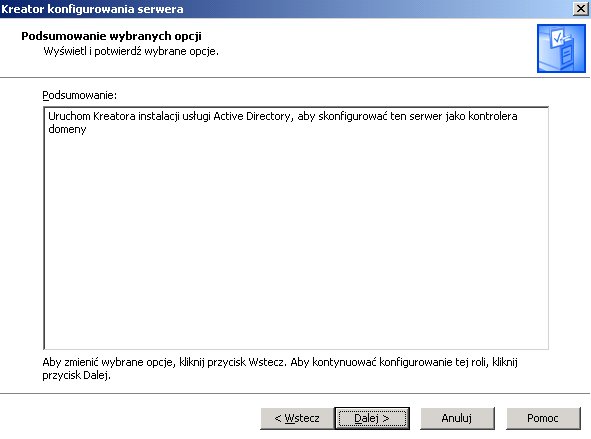Click the Podsumowanie wybranych opcji heading

pyautogui.click(x=111, y=36)
